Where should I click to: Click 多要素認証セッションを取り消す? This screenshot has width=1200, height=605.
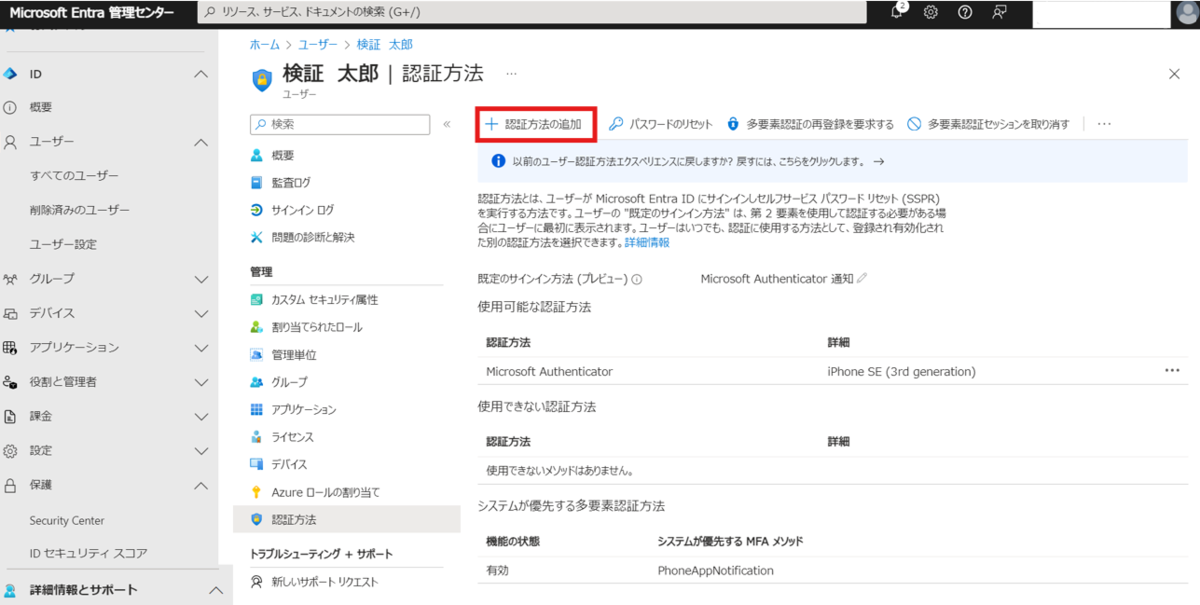click(988, 124)
